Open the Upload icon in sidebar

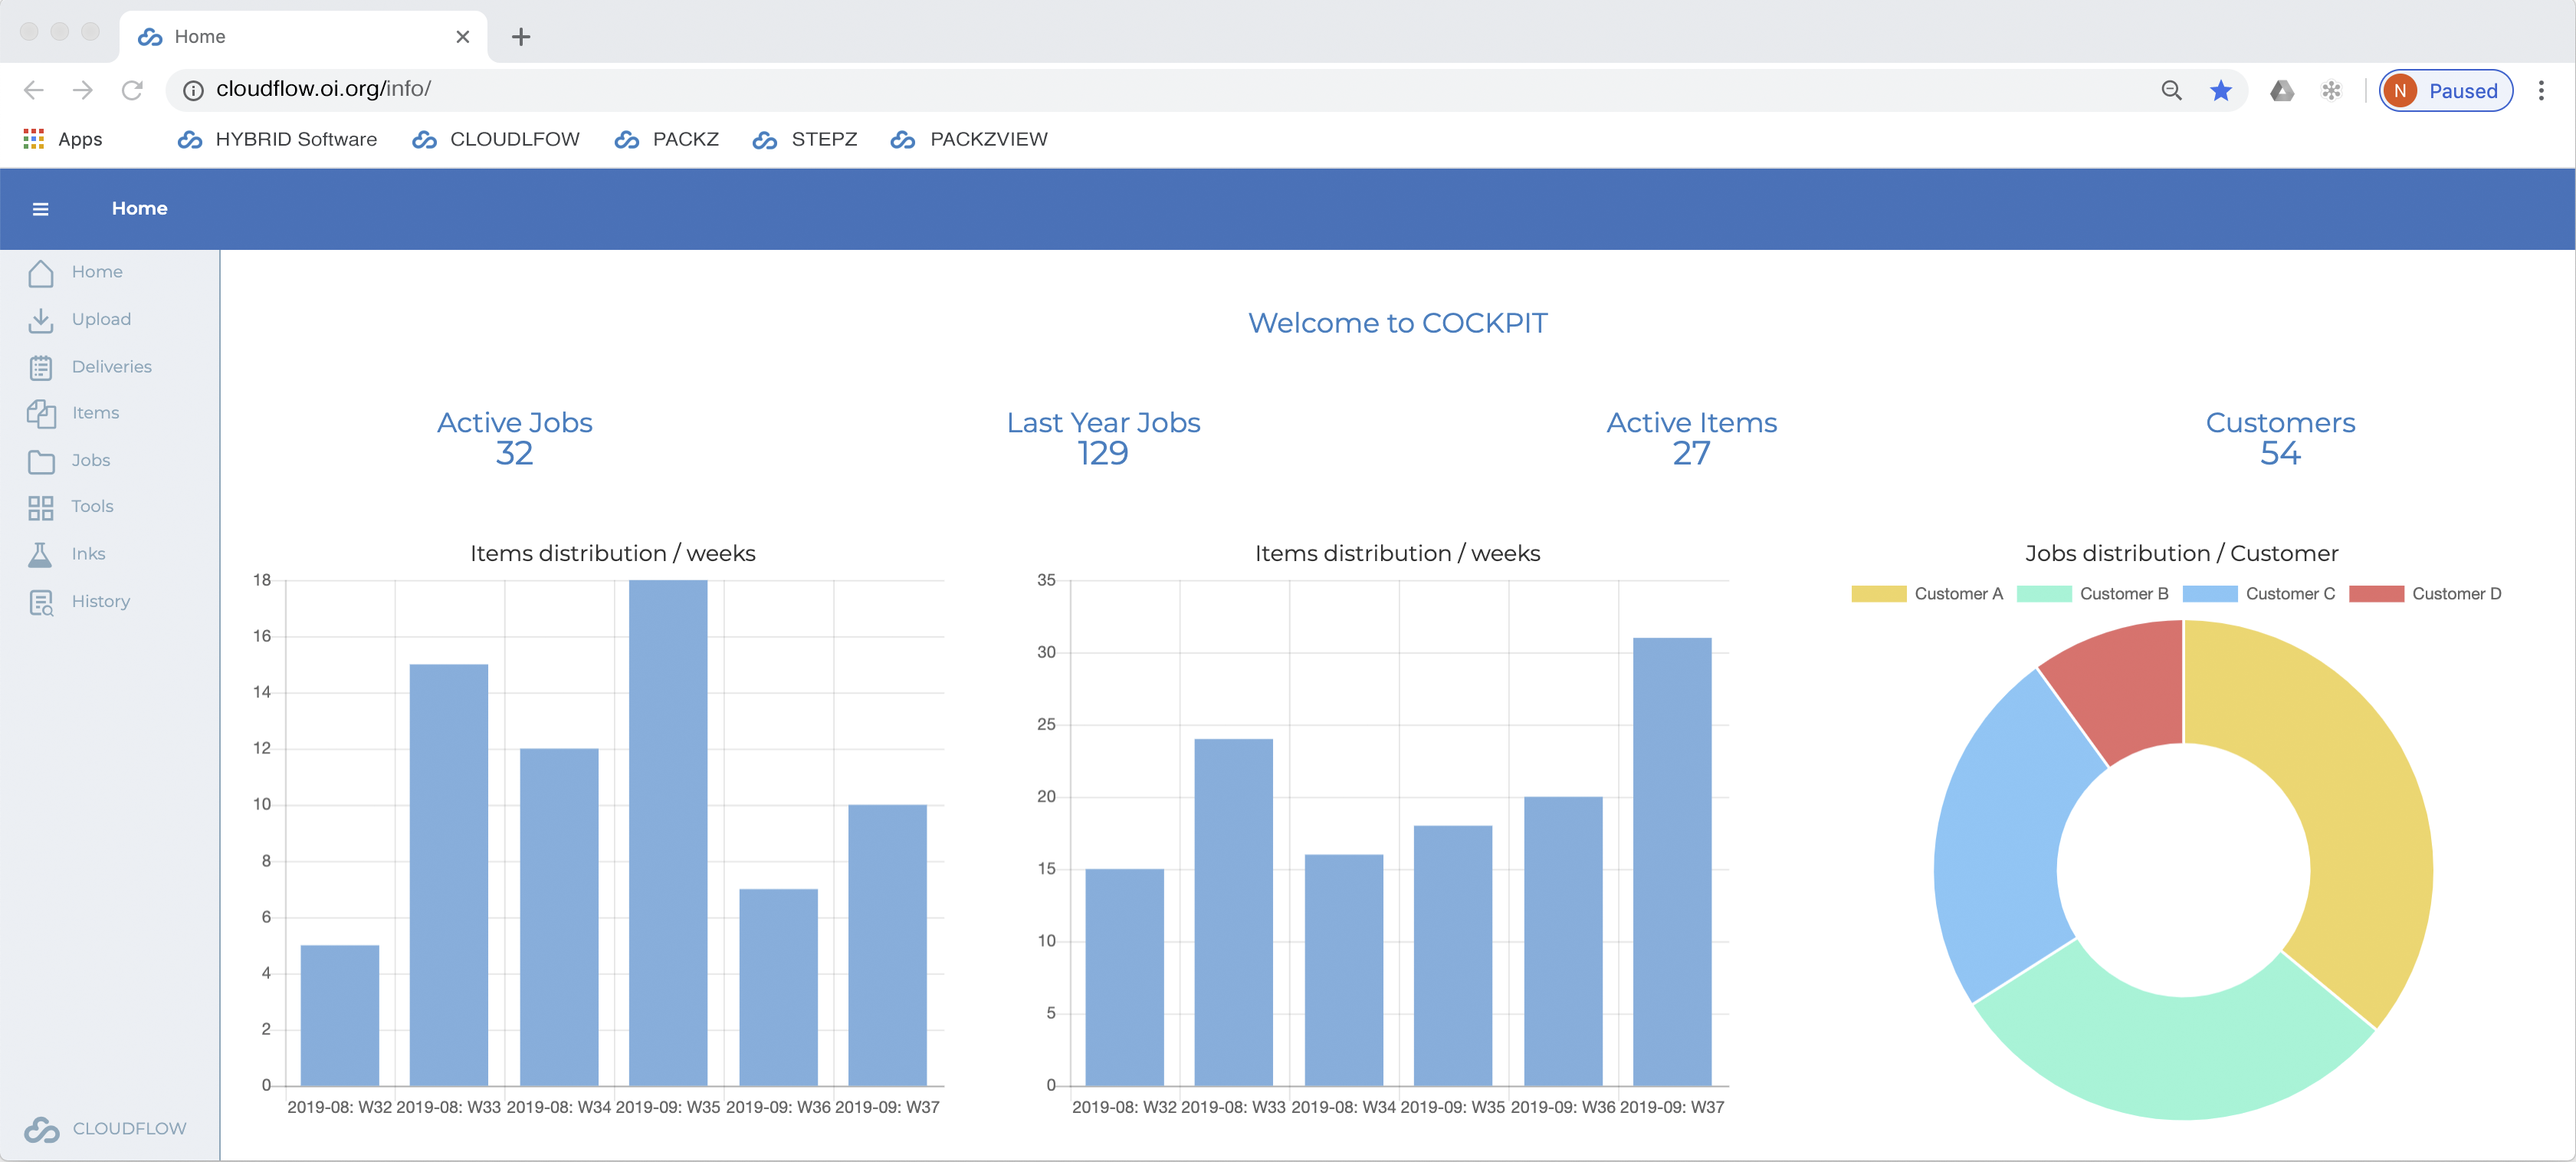click(40, 319)
